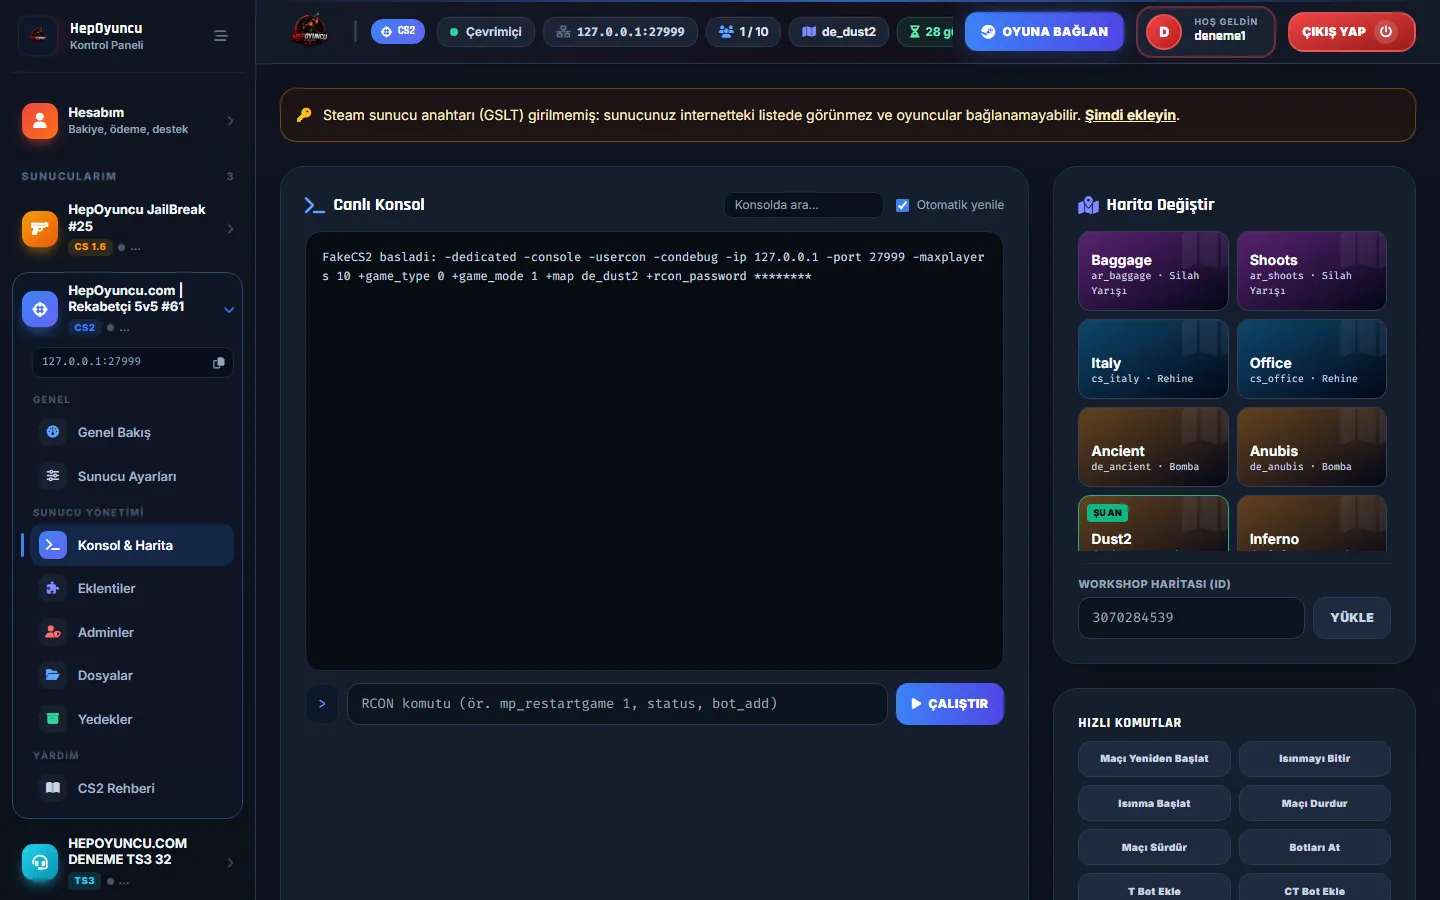Click the Rekabetçi 5v5 #61 server icon

pyautogui.click(x=40, y=309)
